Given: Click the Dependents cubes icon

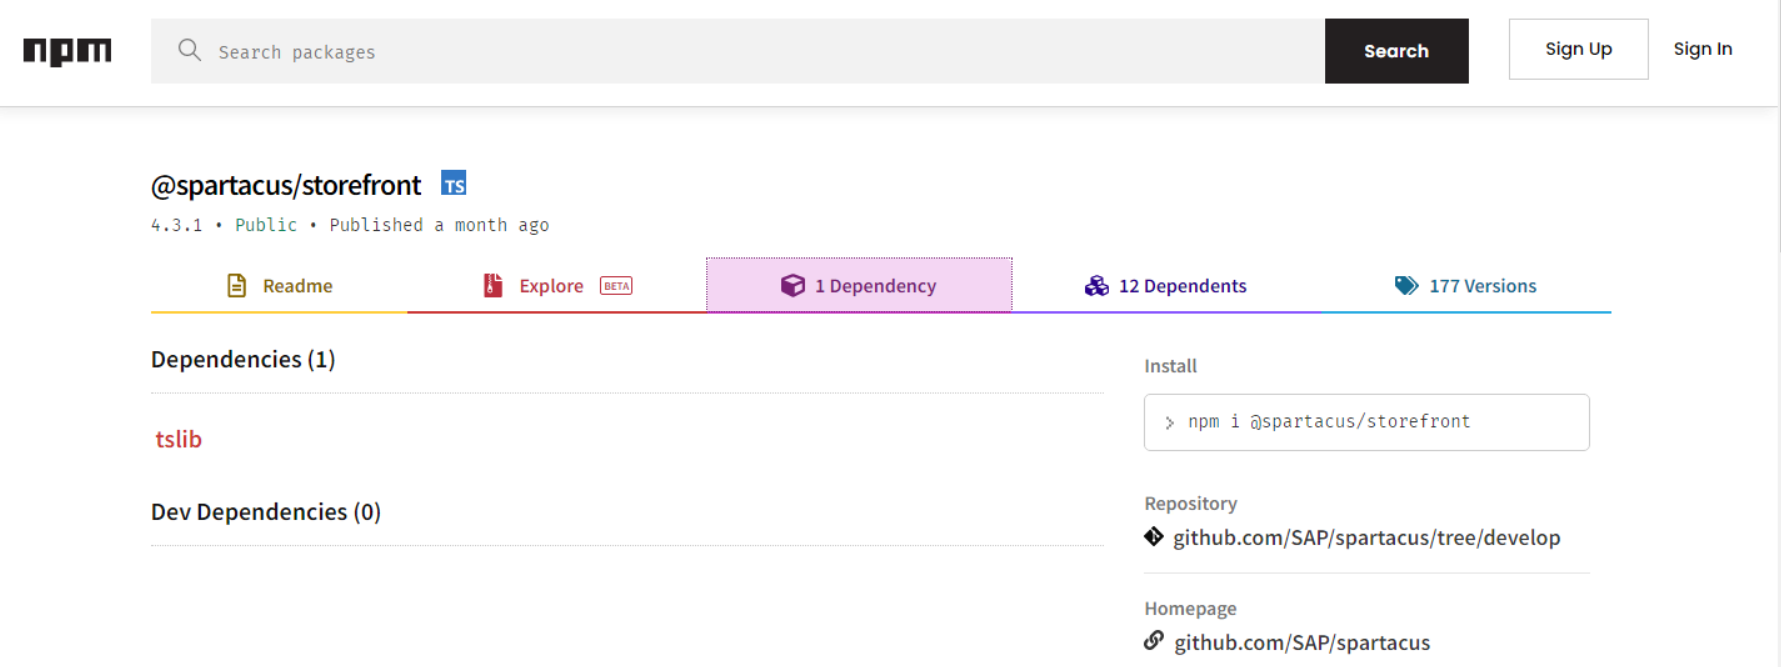Looking at the screenshot, I should click(x=1096, y=286).
